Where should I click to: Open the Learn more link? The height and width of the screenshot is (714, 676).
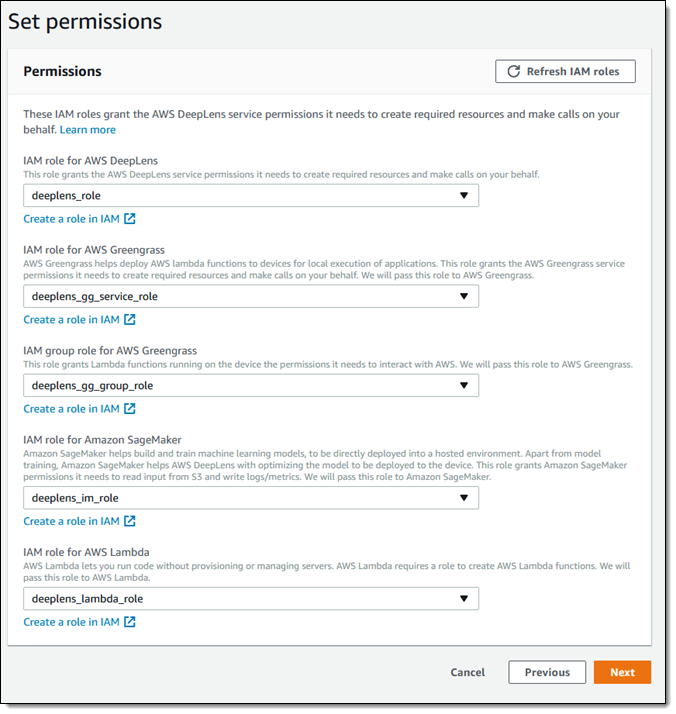click(x=88, y=130)
